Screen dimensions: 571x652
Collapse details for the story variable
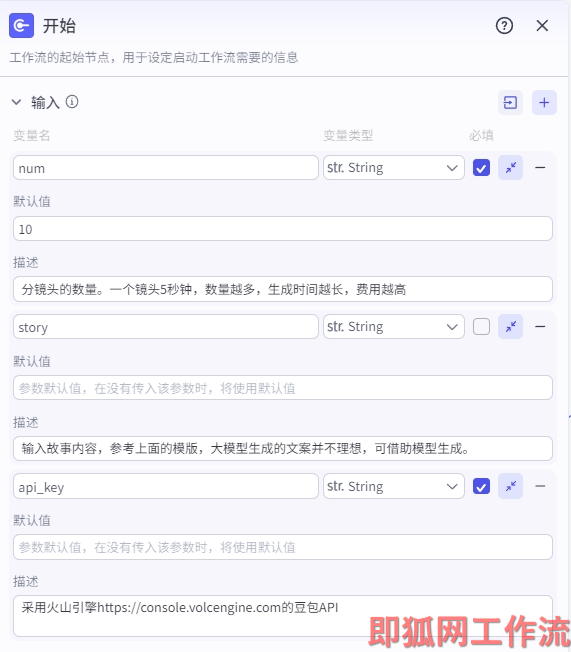(510, 327)
